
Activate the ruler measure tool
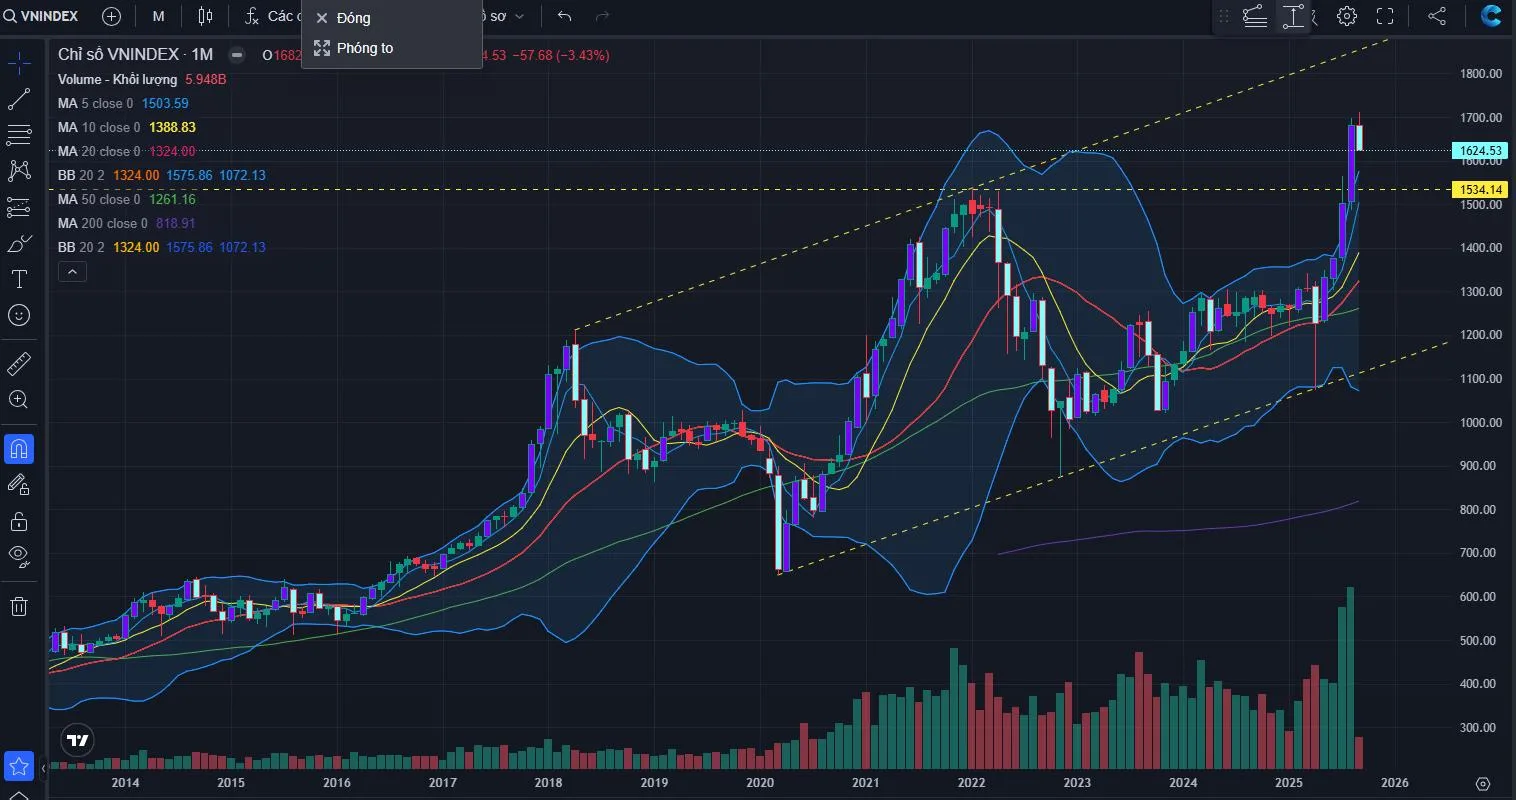coord(19,363)
